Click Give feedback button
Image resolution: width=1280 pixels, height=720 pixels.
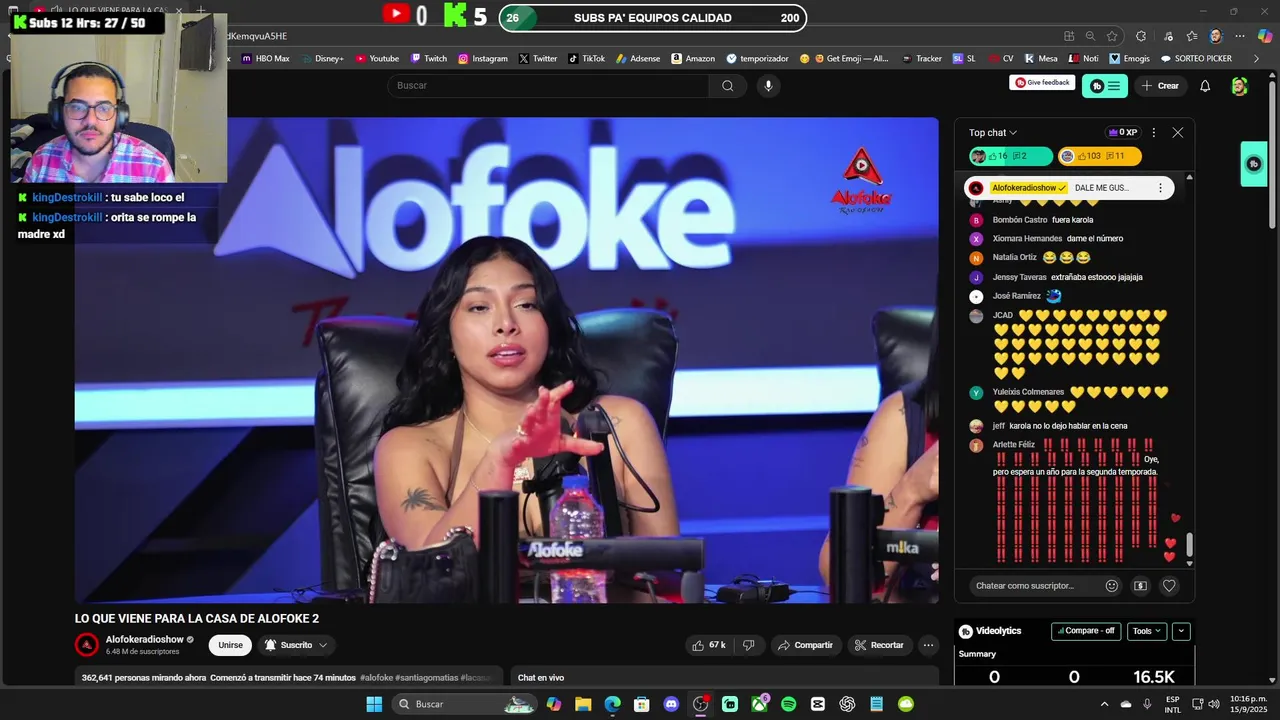click(1043, 83)
